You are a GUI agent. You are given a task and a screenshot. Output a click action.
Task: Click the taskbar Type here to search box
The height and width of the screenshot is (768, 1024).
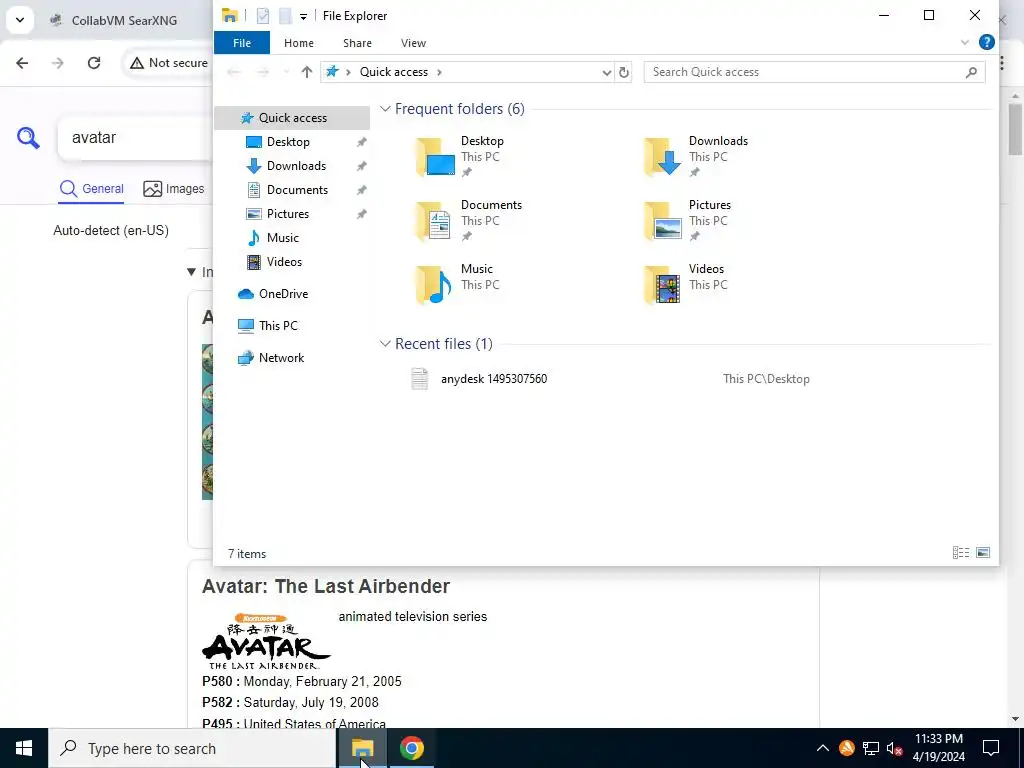pos(192,748)
